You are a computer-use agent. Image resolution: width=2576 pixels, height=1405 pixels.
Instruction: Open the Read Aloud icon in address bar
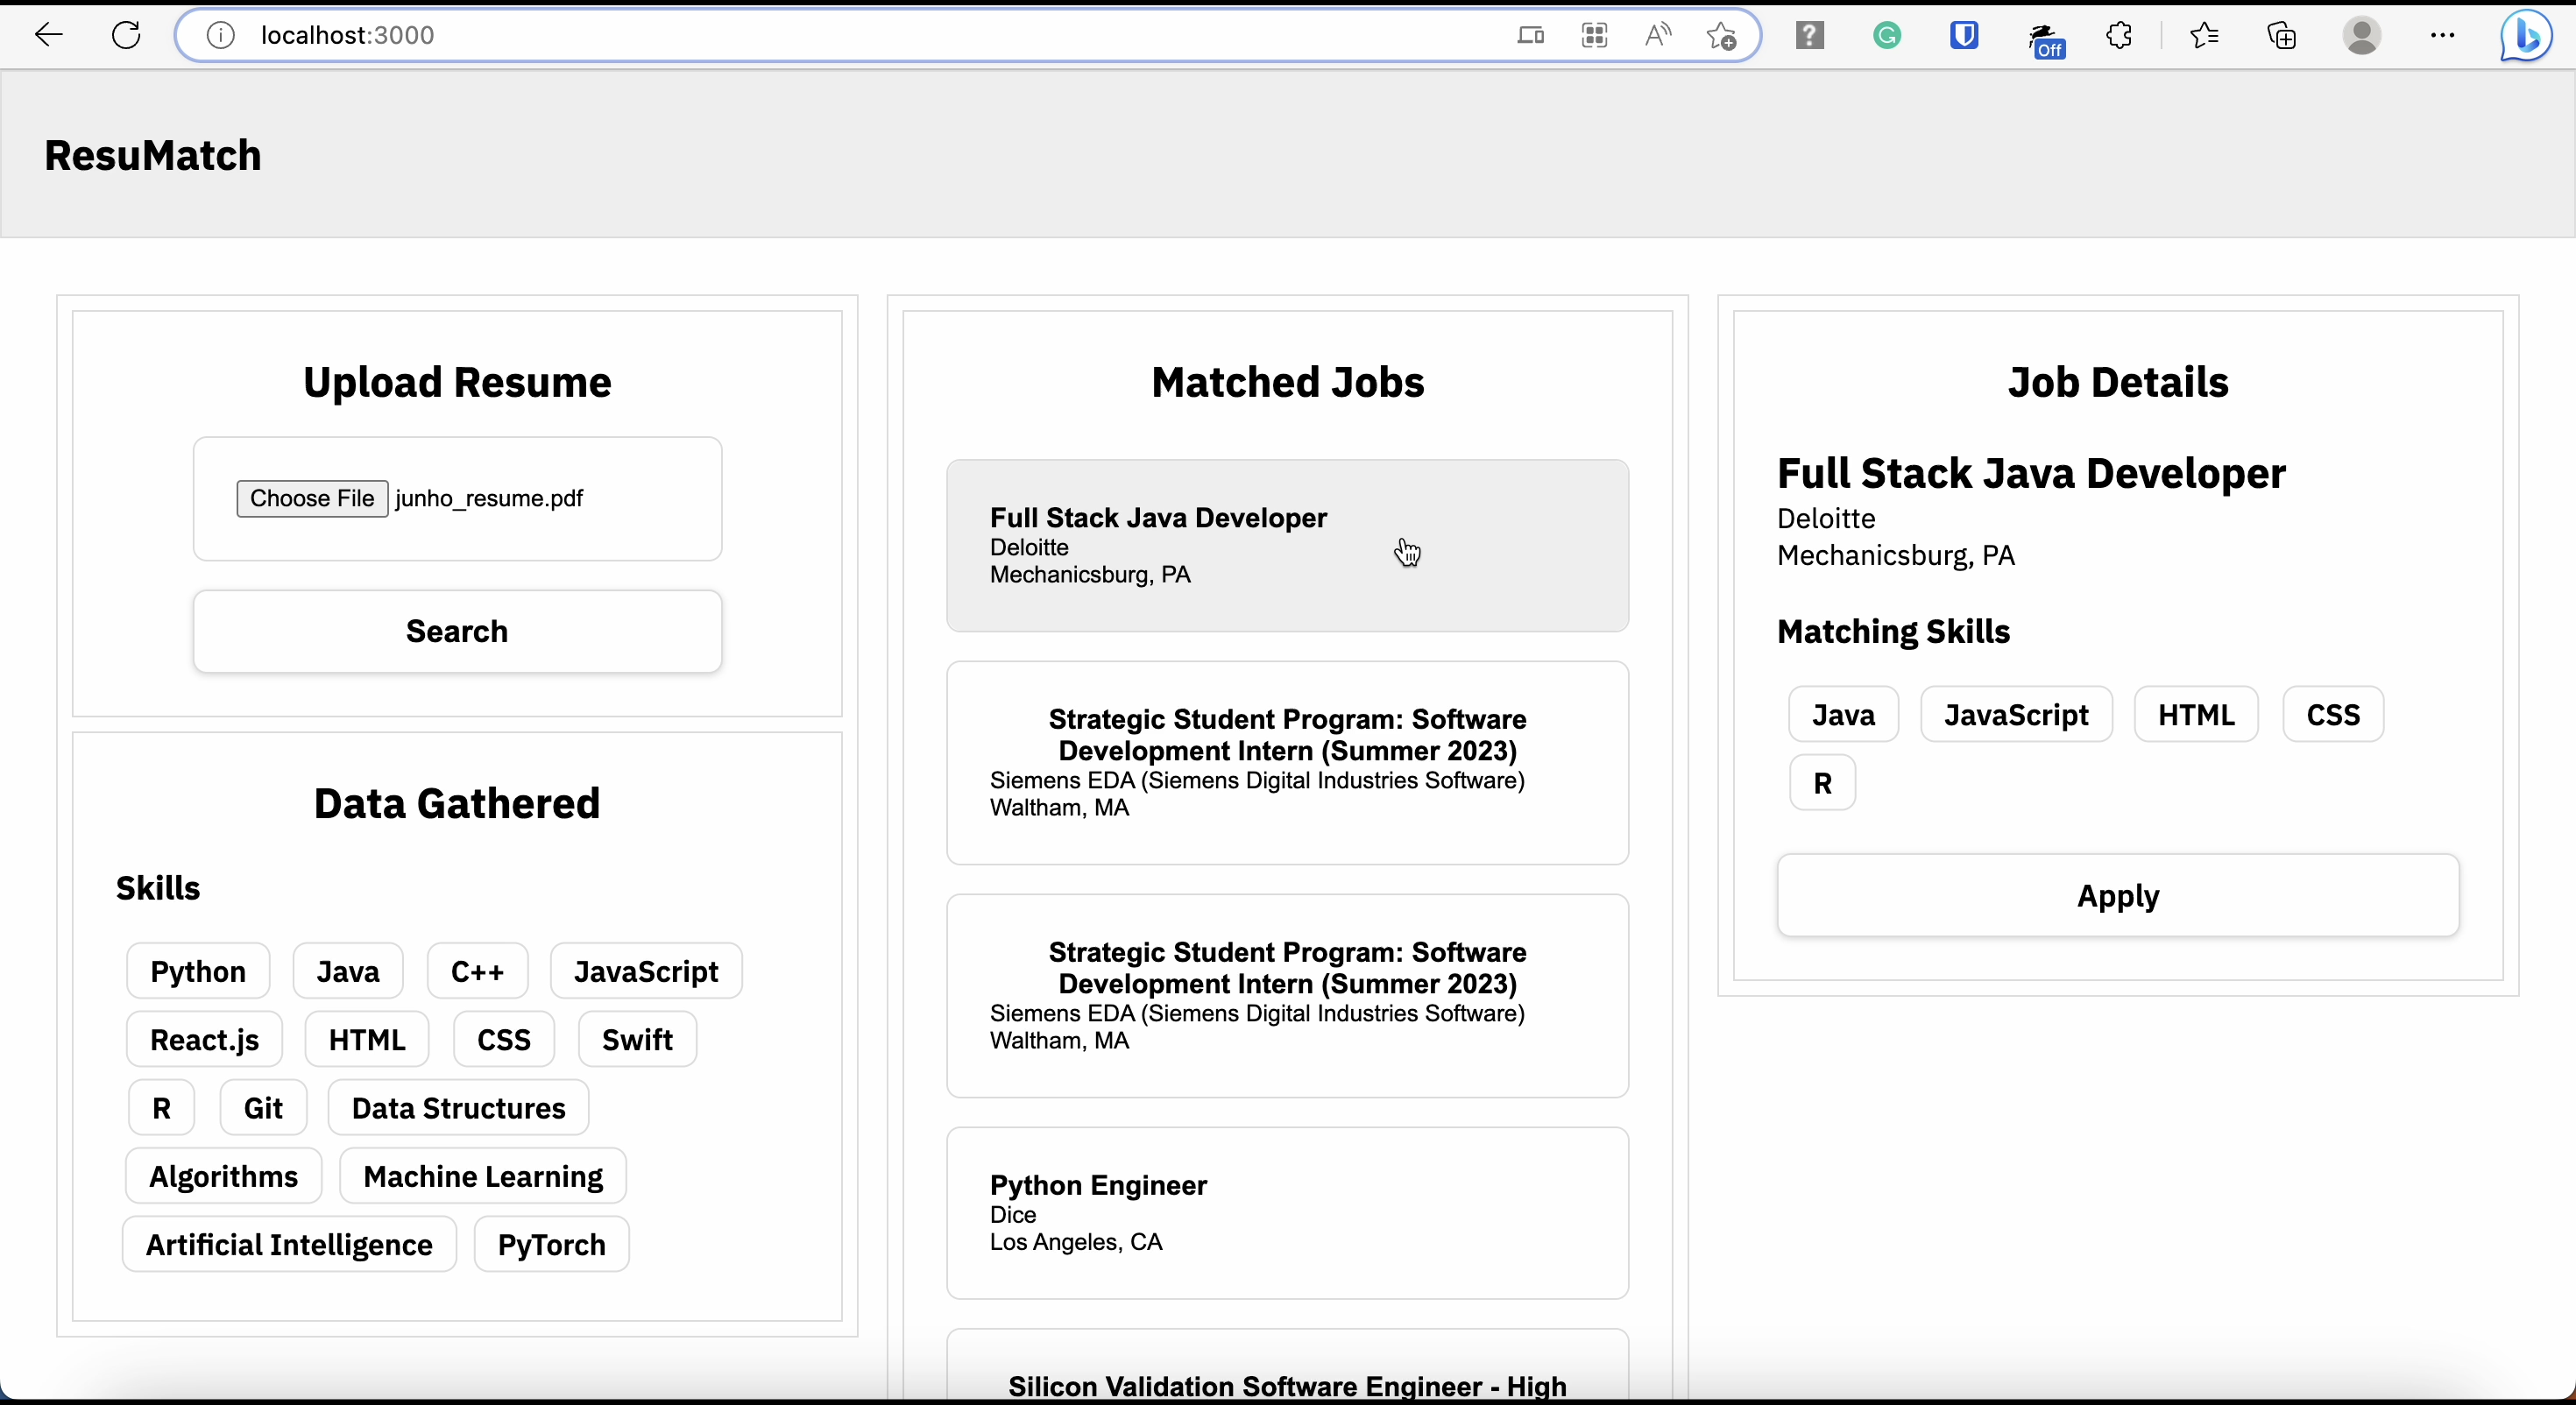[1657, 36]
